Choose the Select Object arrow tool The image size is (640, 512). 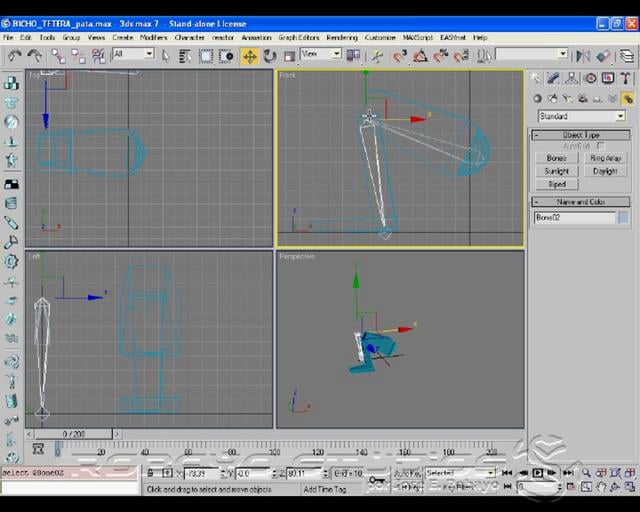click(165, 56)
